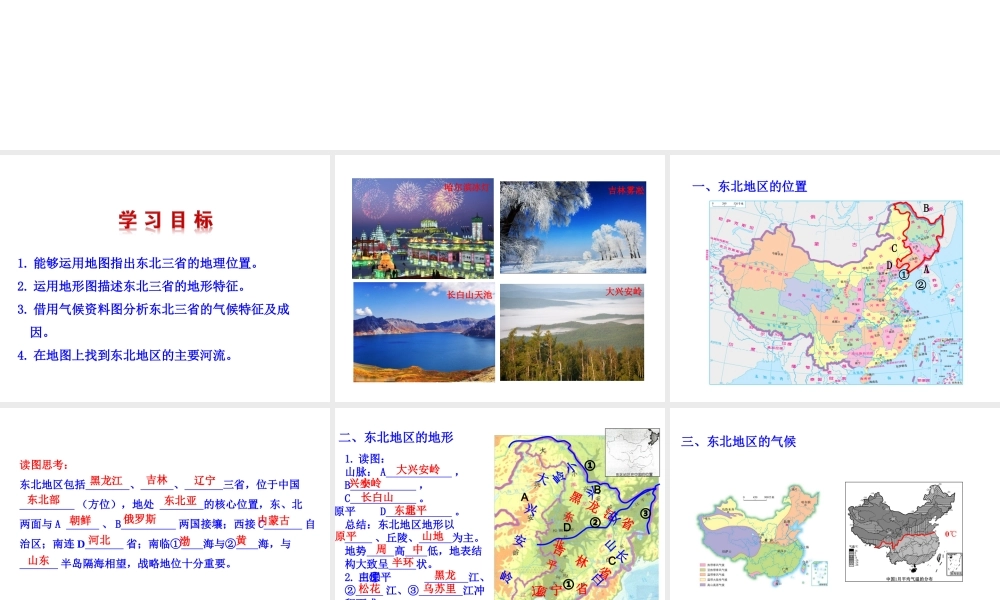Click the red answer 朝鲜

tap(80, 520)
